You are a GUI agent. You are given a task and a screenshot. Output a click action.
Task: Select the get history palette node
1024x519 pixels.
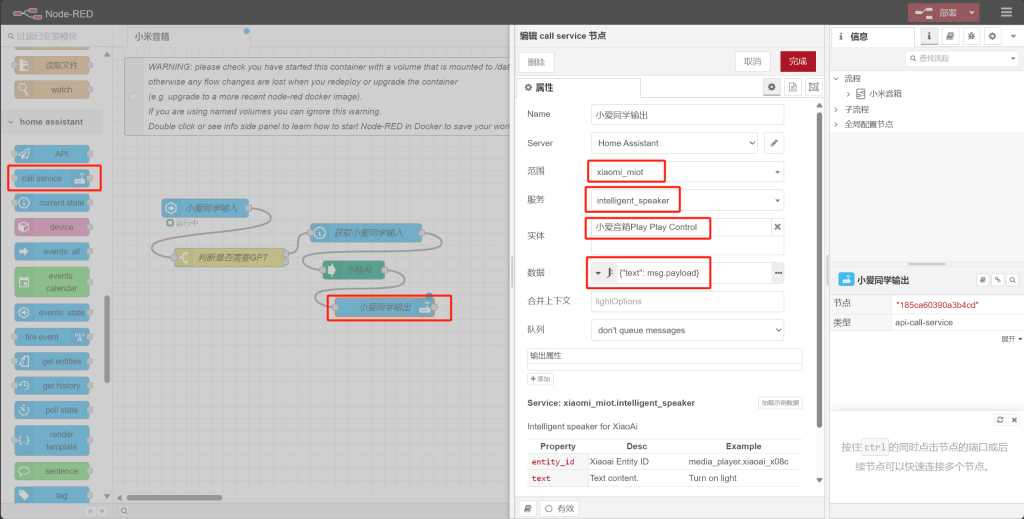pos(53,386)
